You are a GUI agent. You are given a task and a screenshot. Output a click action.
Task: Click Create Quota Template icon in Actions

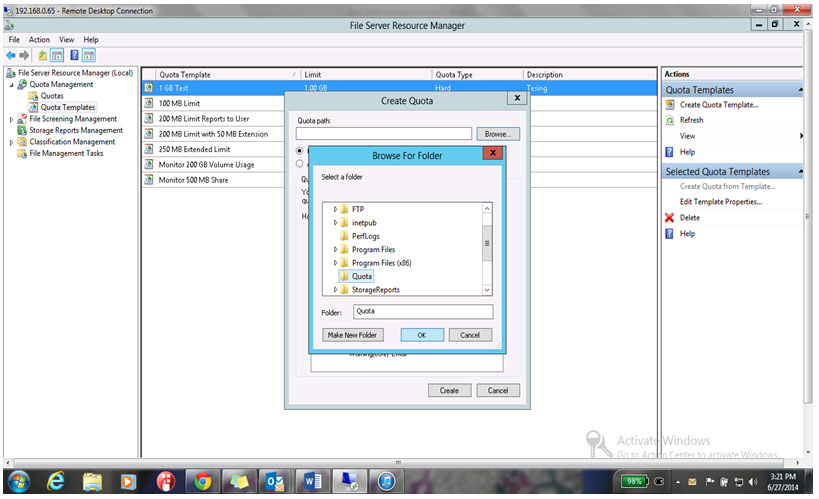click(x=670, y=105)
